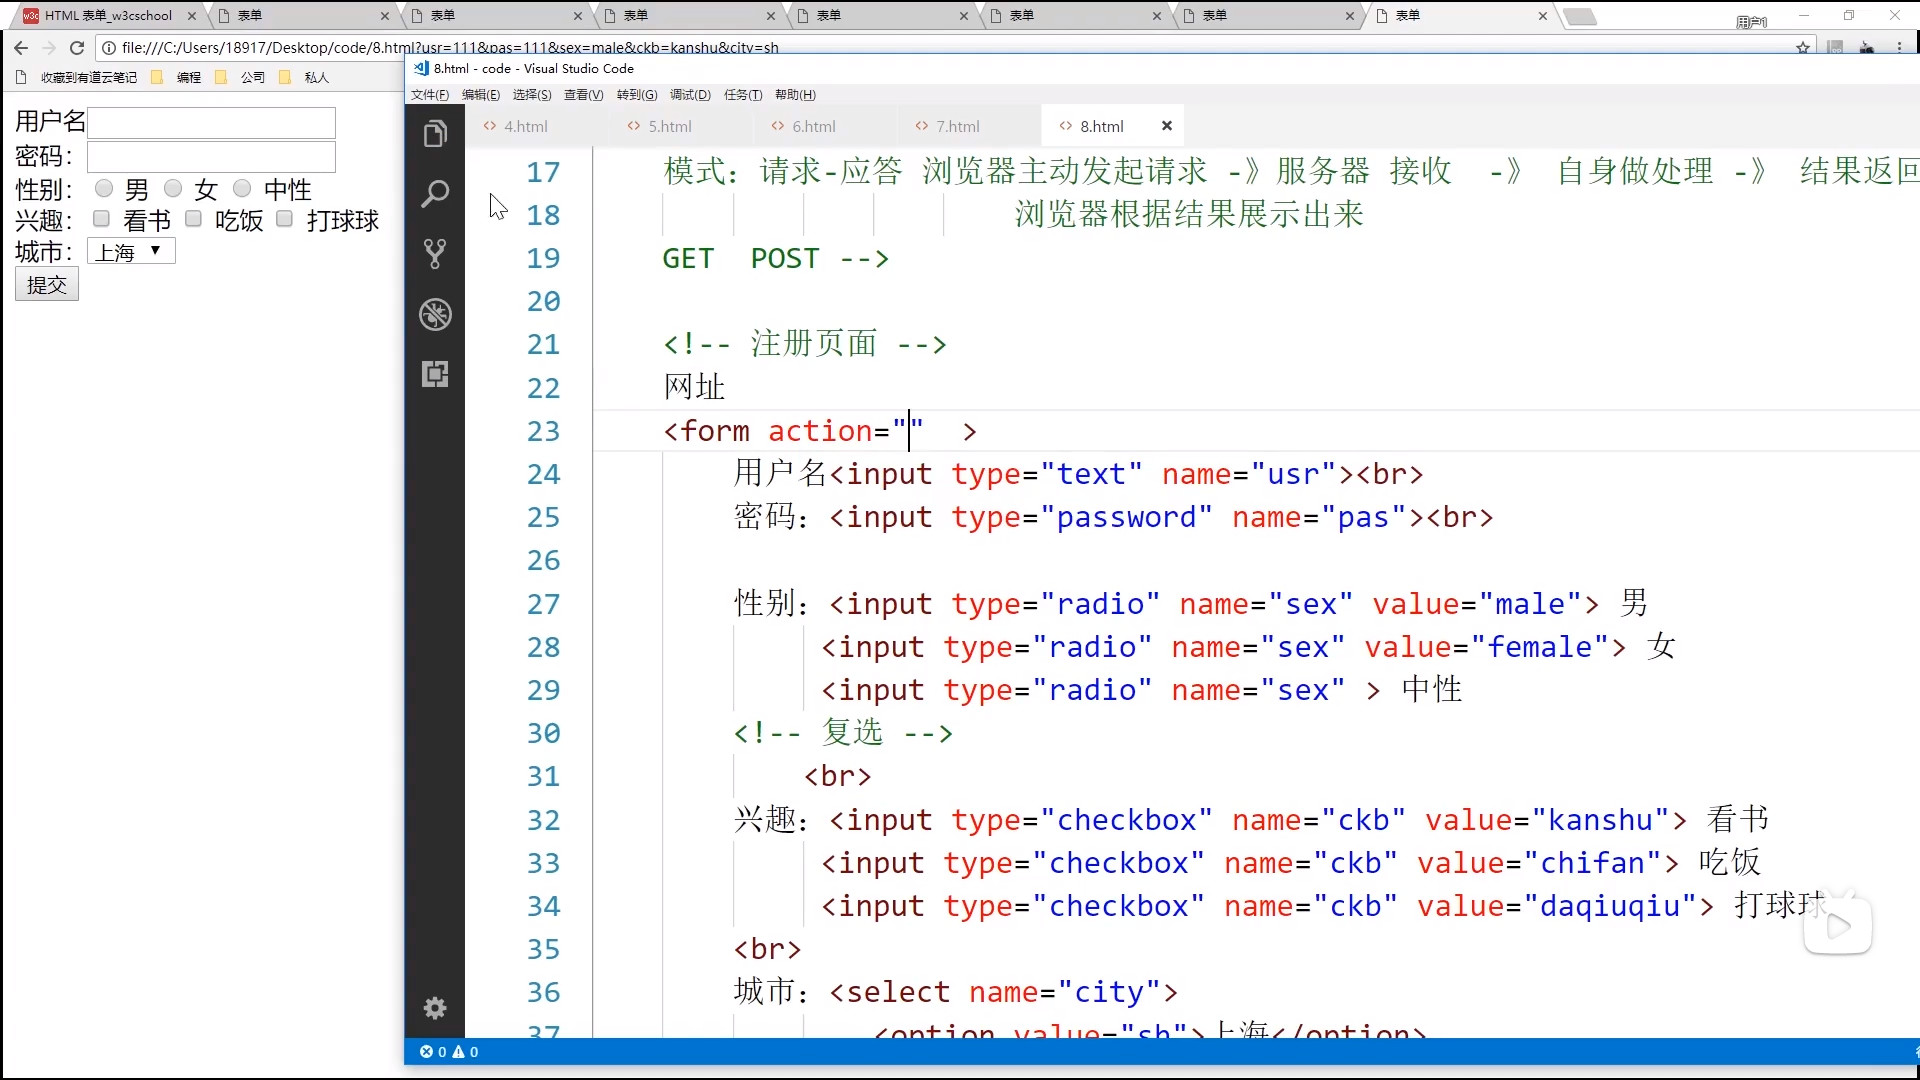Check the 看书 checkbox
Image resolution: width=1920 pixels, height=1080 pixels.
101,219
